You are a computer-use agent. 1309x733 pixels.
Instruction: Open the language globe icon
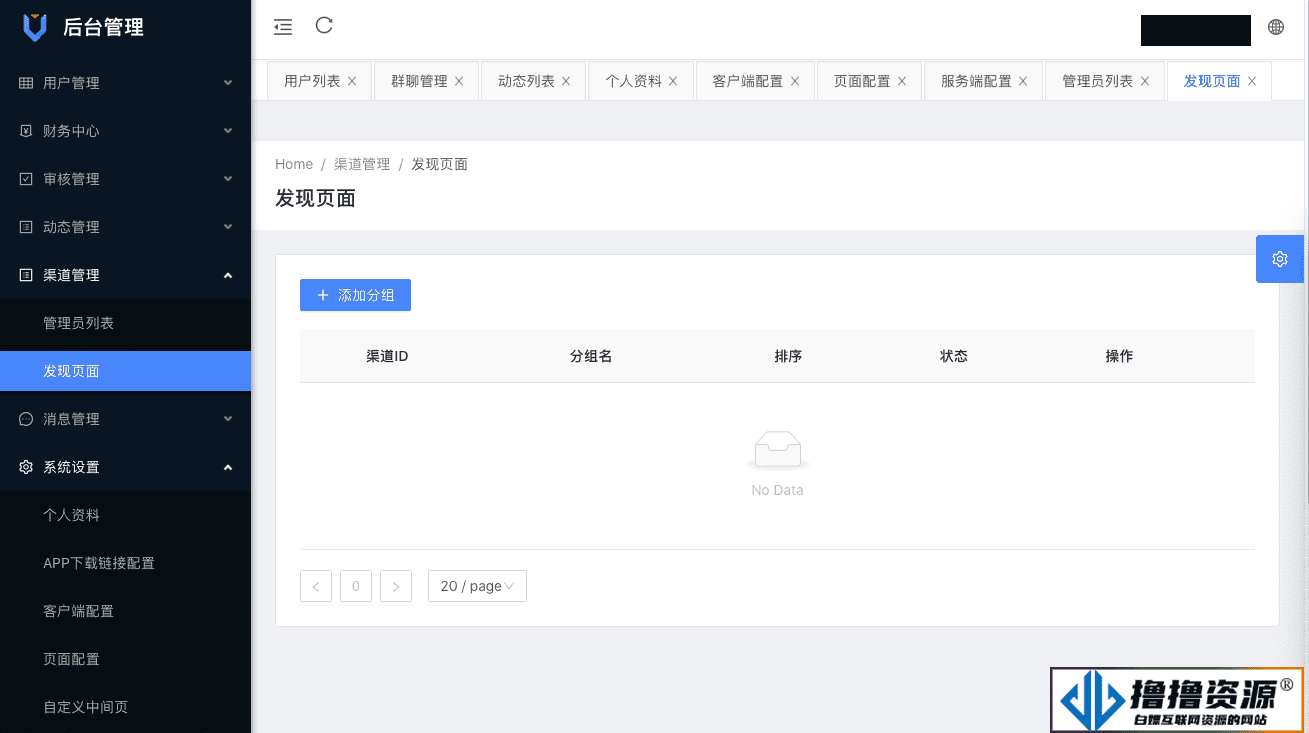(x=1276, y=27)
